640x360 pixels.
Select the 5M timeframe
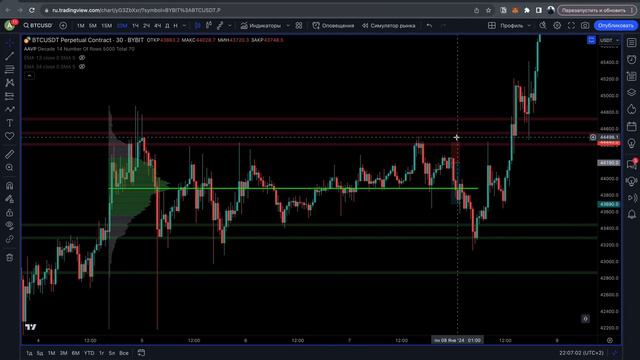[93, 26]
